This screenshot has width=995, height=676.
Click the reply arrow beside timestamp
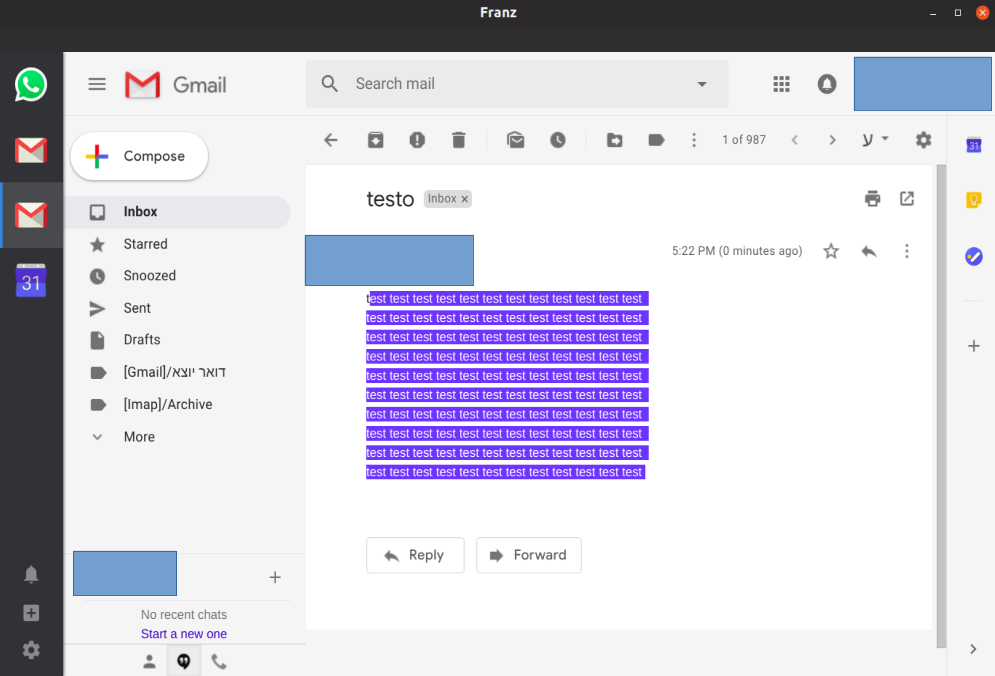point(869,251)
